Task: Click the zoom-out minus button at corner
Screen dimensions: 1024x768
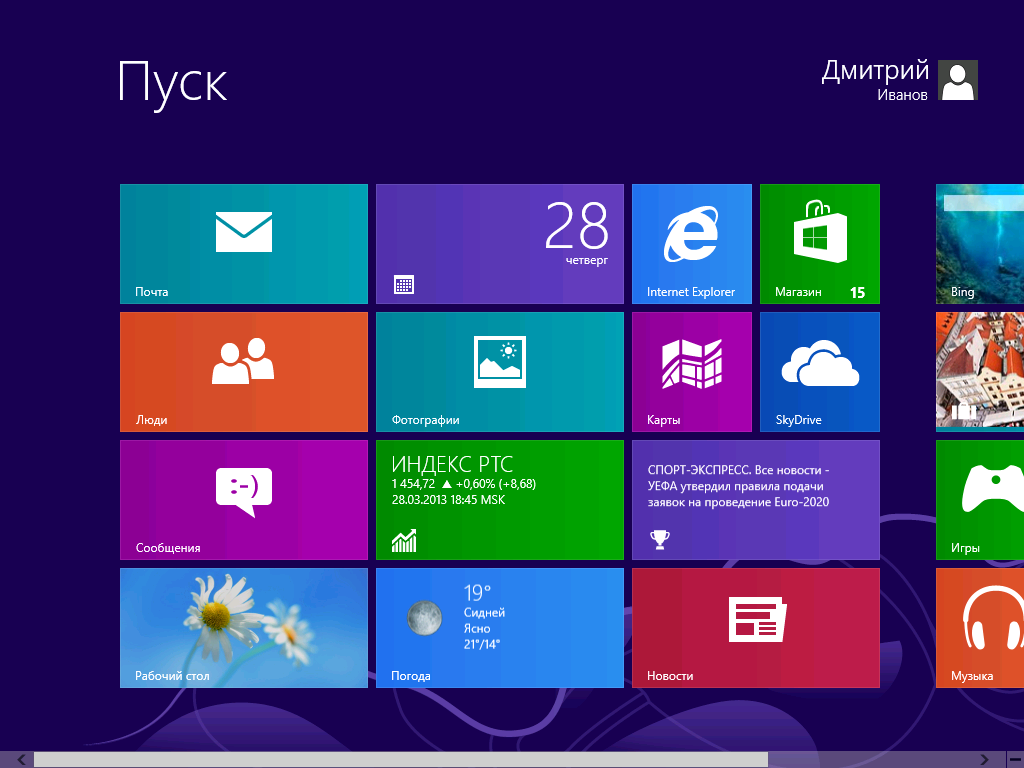Action: point(1016,760)
